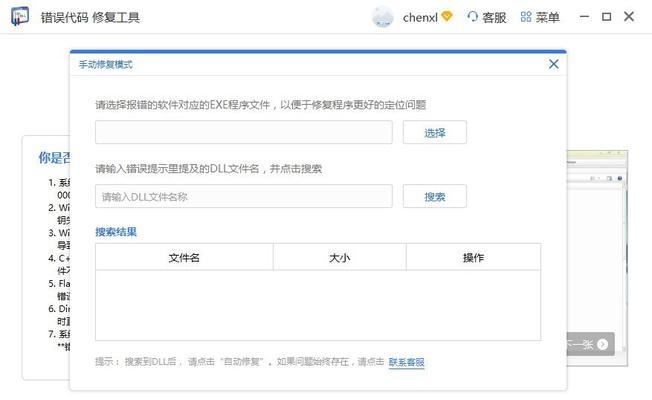Open the 联系客服 link
Image resolution: width=652 pixels, height=400 pixels.
click(406, 362)
